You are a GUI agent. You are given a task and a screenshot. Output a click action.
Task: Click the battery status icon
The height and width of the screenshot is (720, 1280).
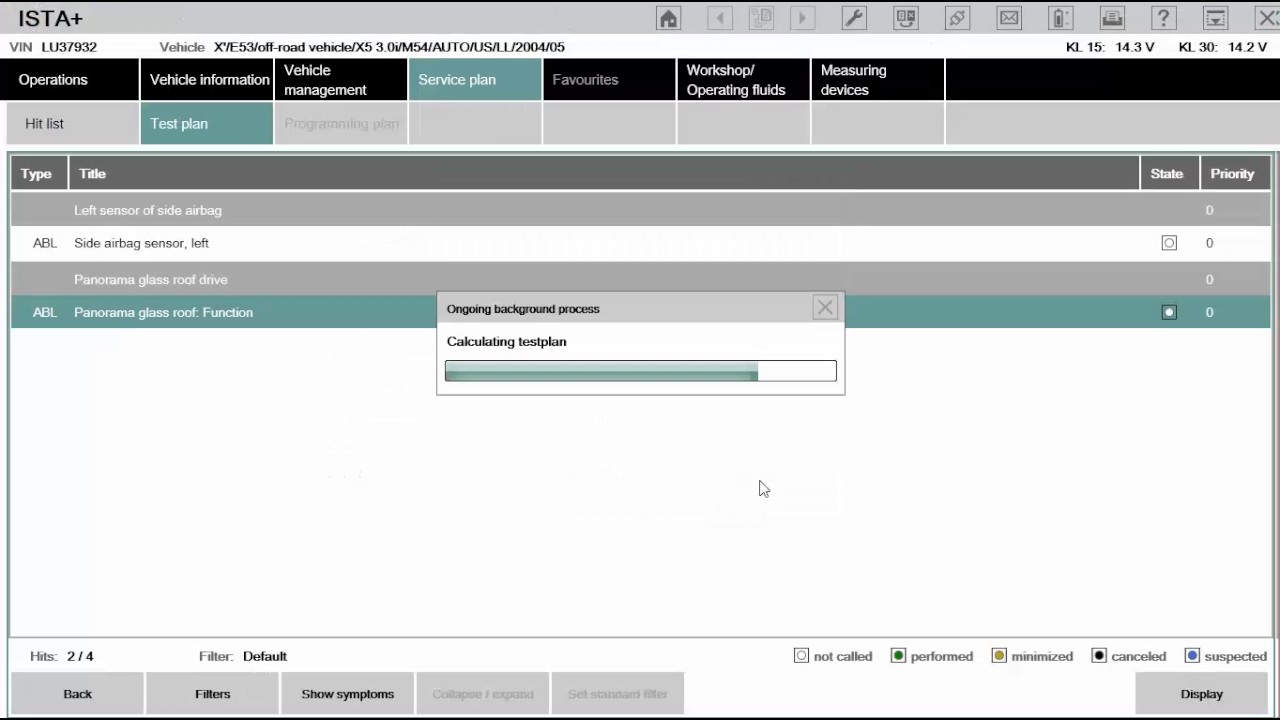(1060, 18)
